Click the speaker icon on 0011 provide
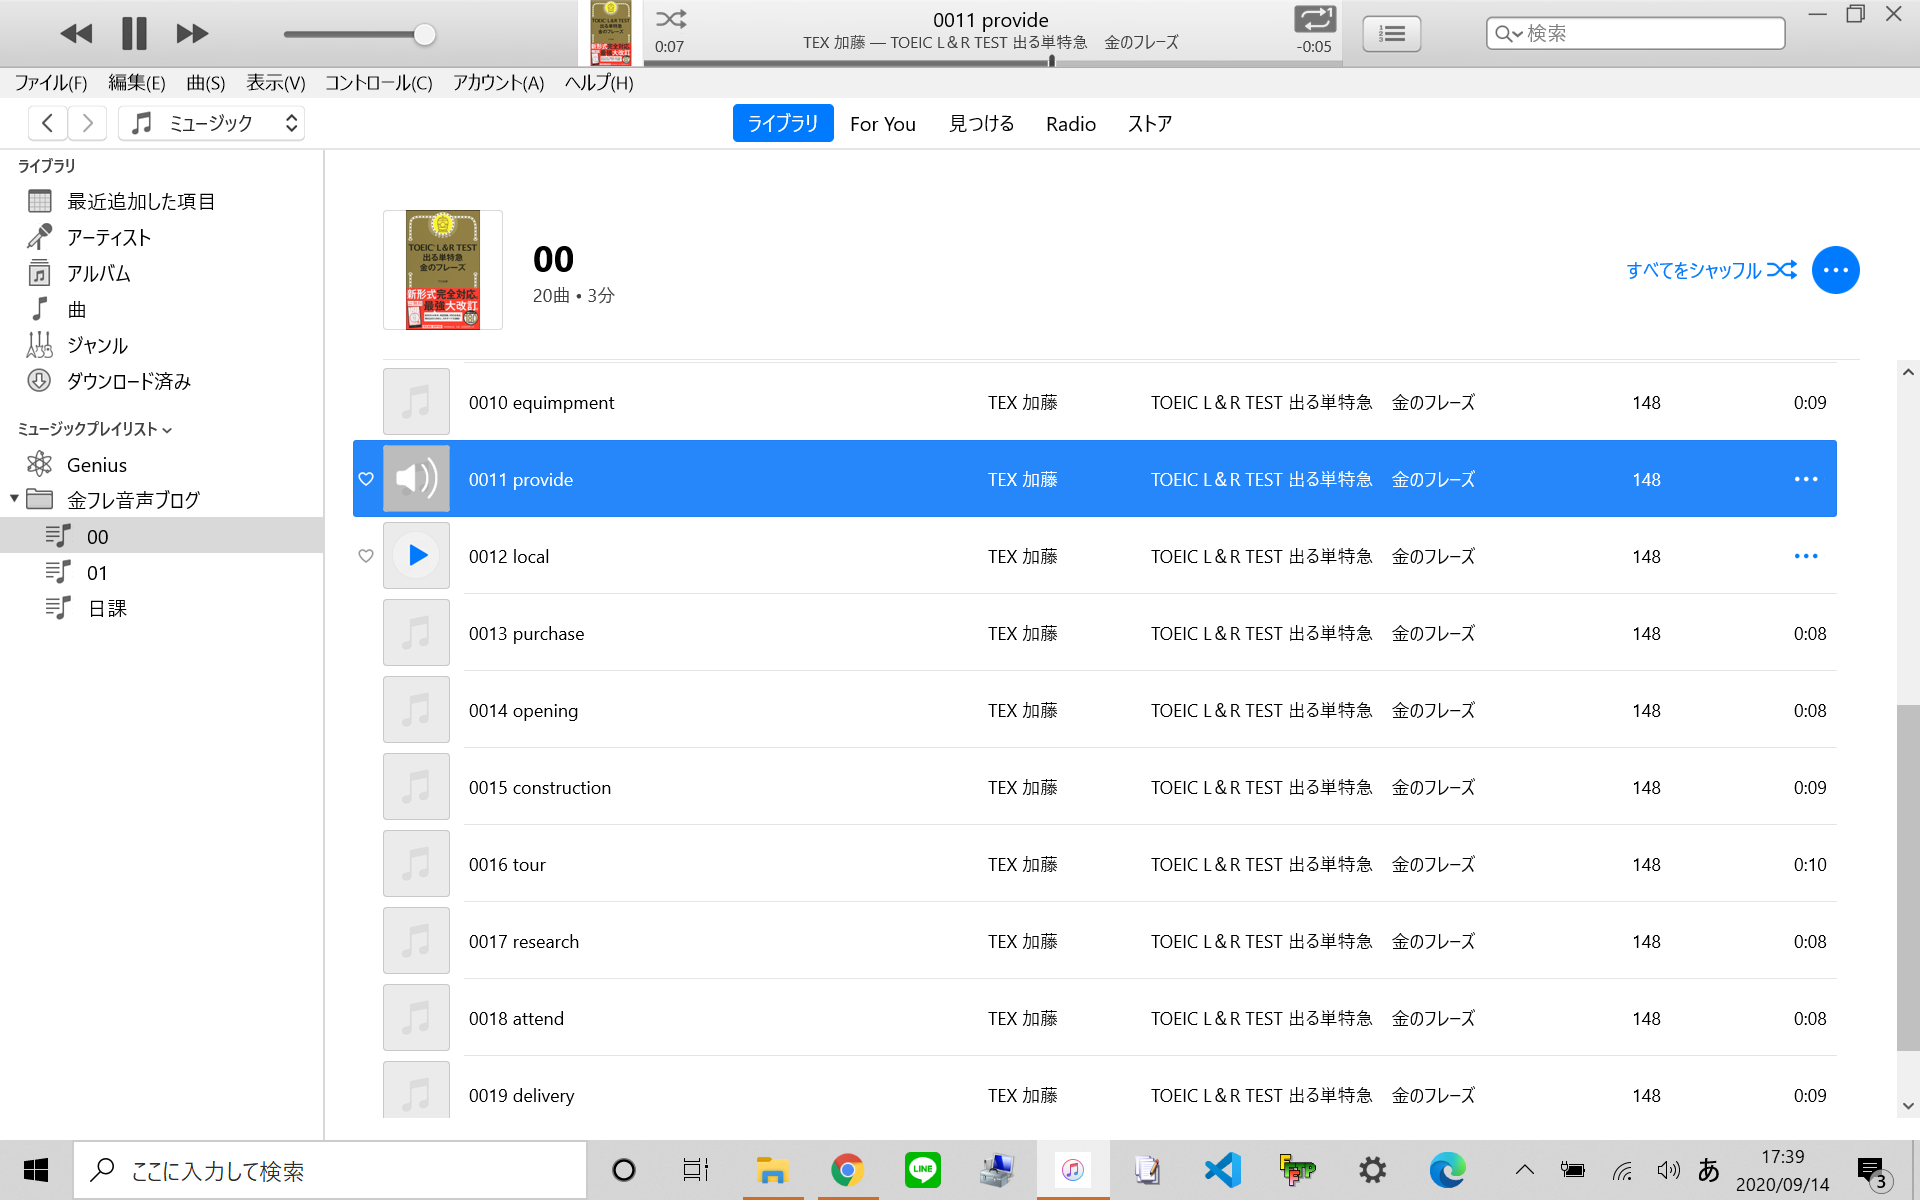The height and width of the screenshot is (1200, 1920). (x=417, y=479)
